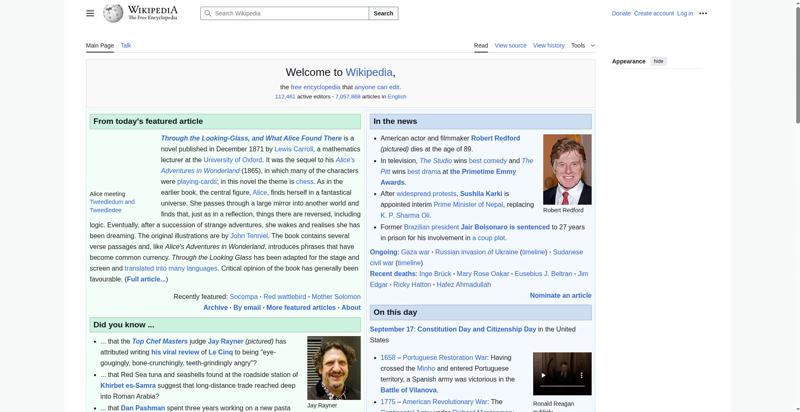Open the Robert Redford news link
The height and width of the screenshot is (412, 800).
point(495,138)
